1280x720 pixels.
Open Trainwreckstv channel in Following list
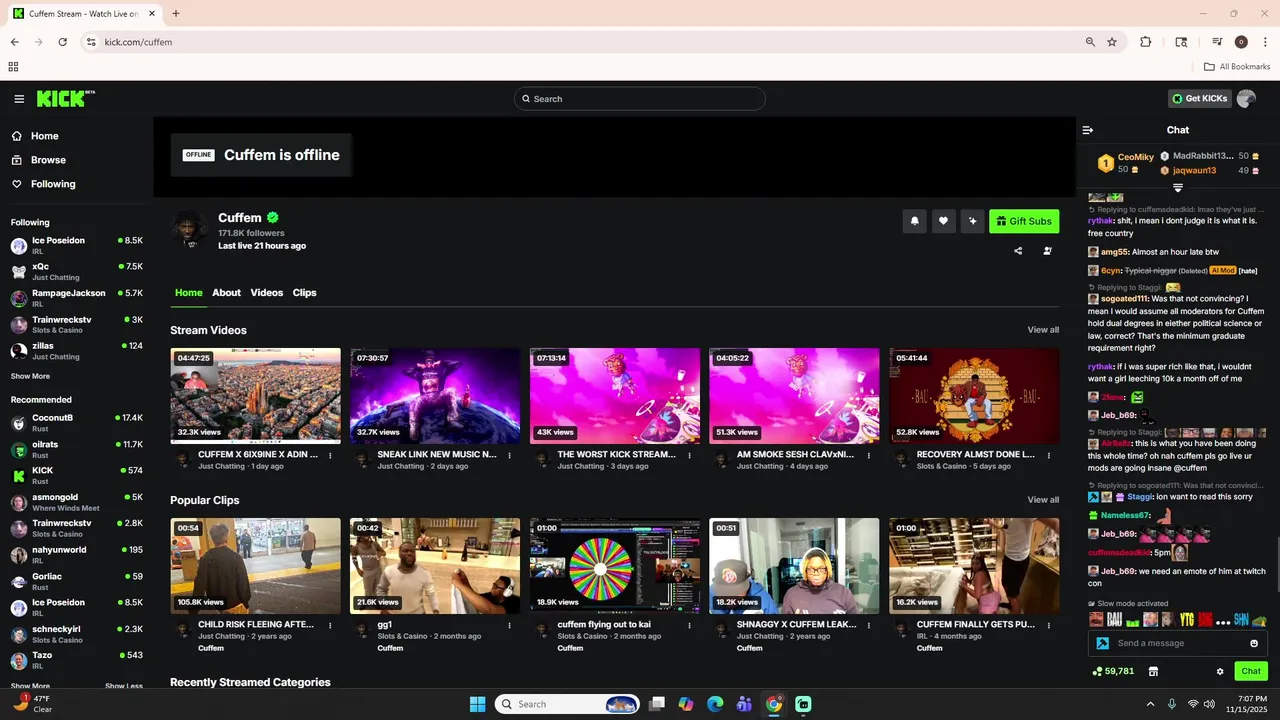tap(77, 324)
